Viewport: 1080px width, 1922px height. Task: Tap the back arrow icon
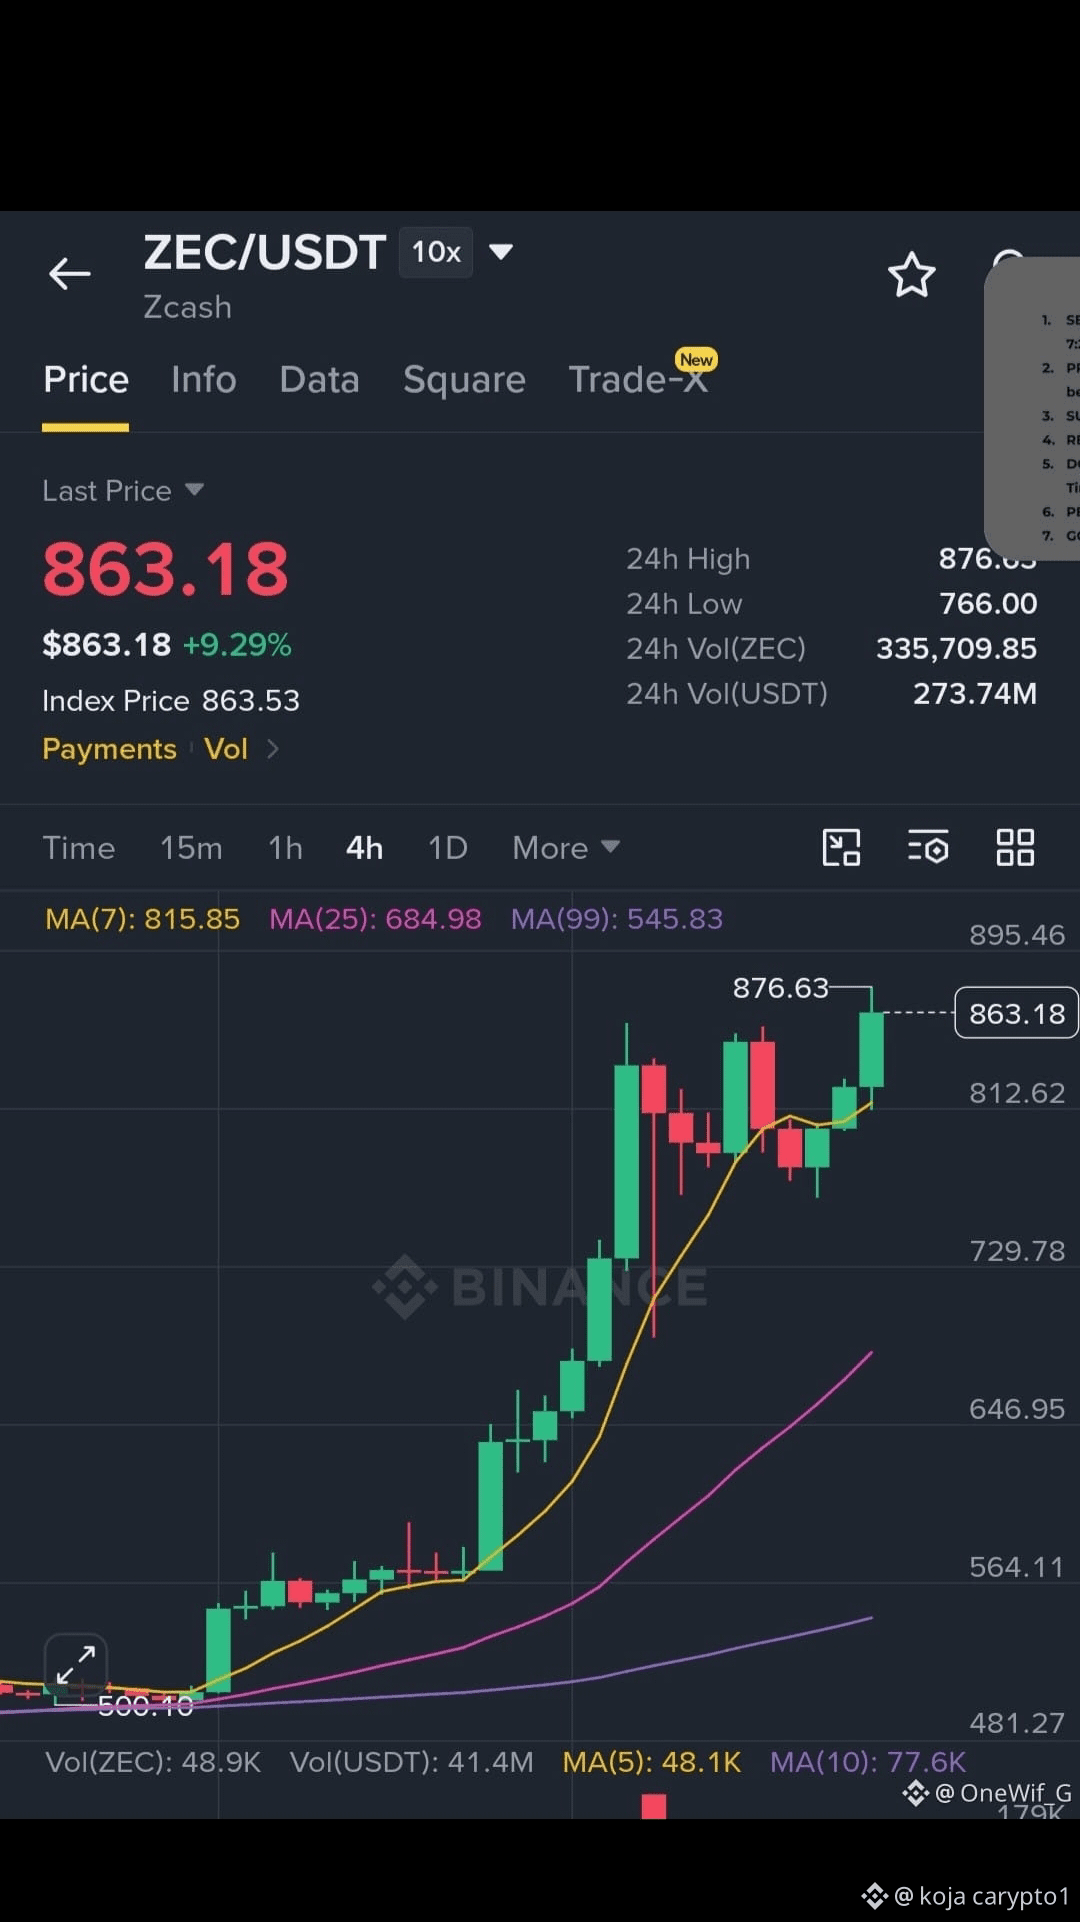pyautogui.click(x=69, y=273)
